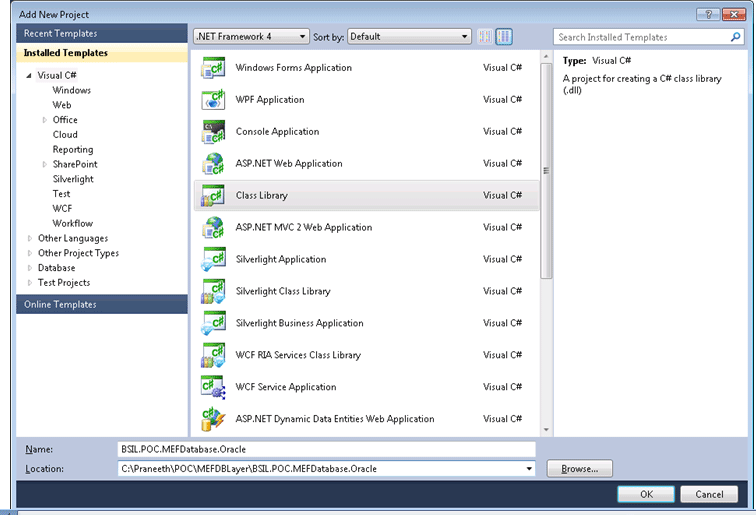The width and height of the screenshot is (756, 515).
Task: Select the 'WCF Service Application' template name
Action: [286, 387]
